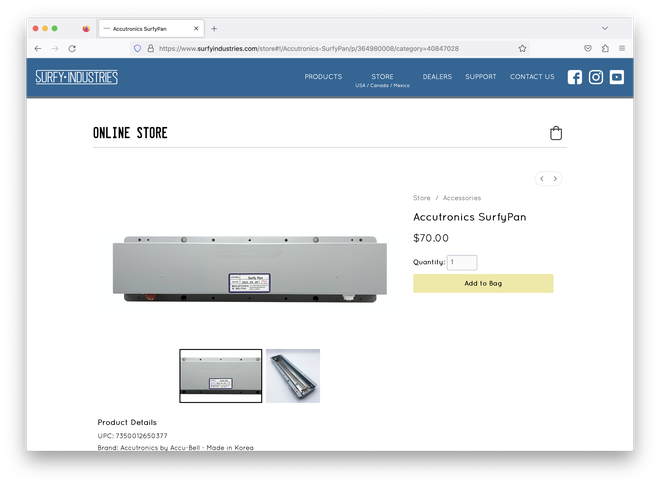
Task: Select the first product thumbnail with label
Action: (x=221, y=376)
